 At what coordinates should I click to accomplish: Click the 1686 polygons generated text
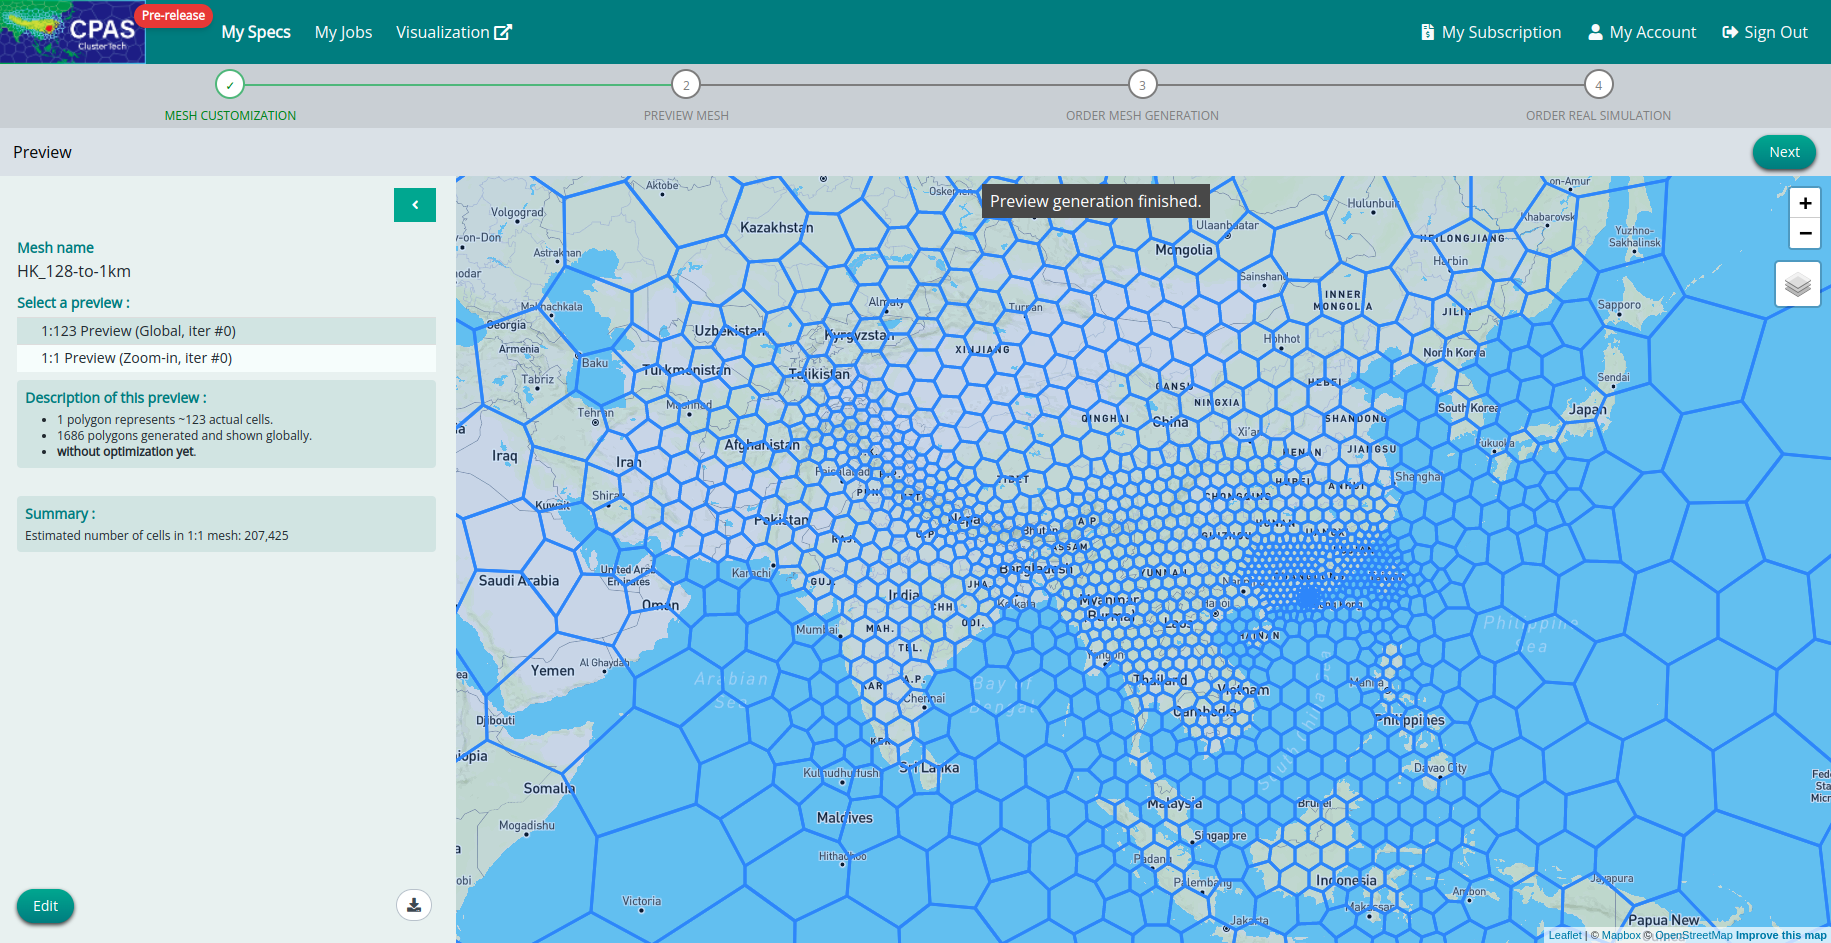pyautogui.click(x=184, y=436)
